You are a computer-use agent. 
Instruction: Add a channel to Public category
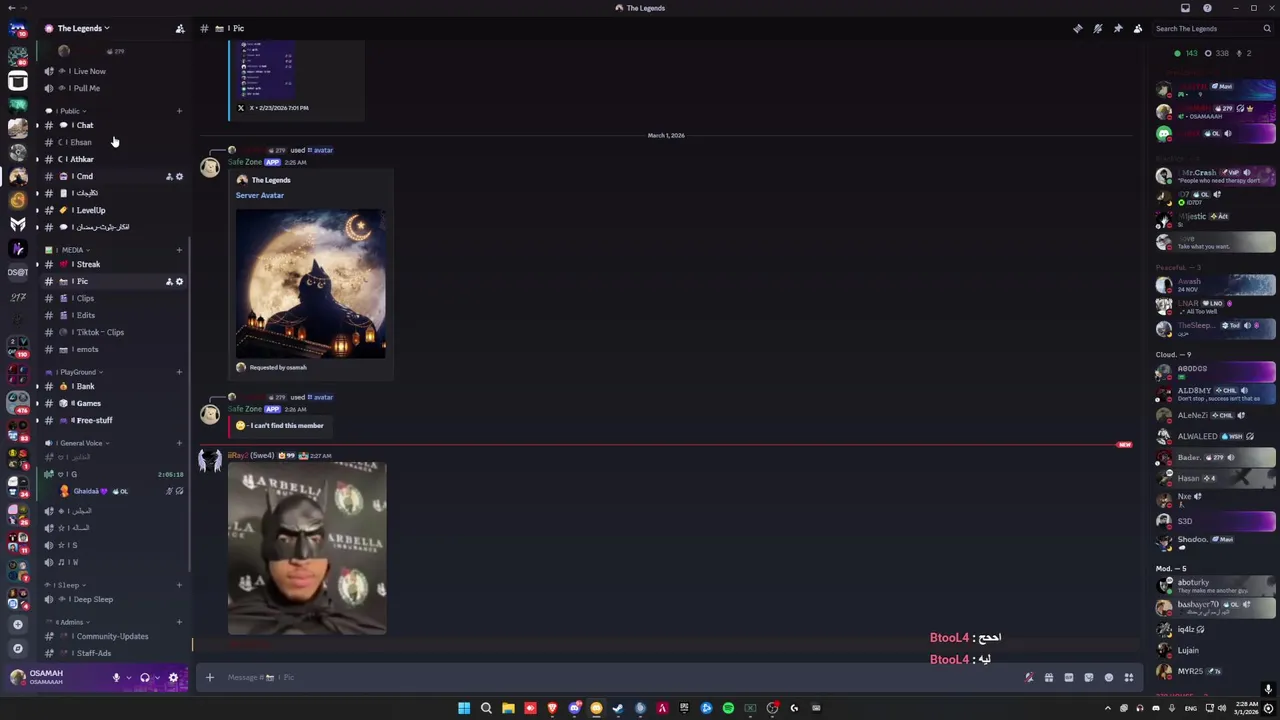pos(179,111)
